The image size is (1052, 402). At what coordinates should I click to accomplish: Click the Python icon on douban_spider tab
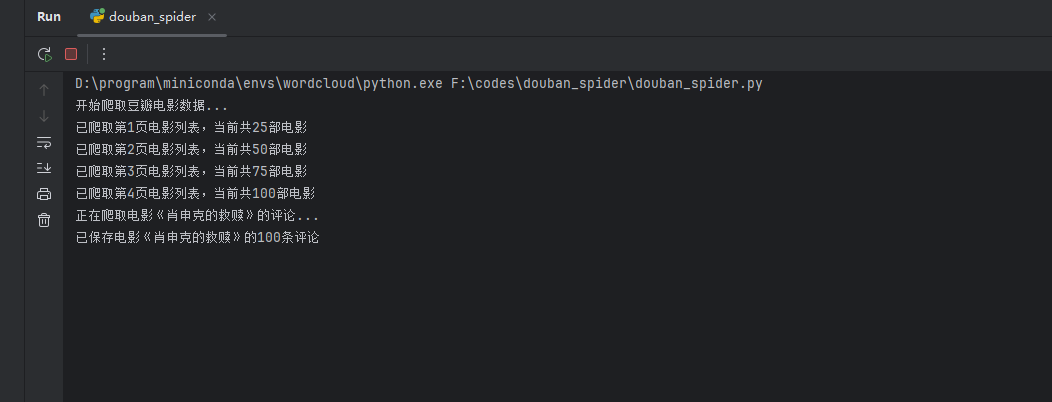[97, 17]
